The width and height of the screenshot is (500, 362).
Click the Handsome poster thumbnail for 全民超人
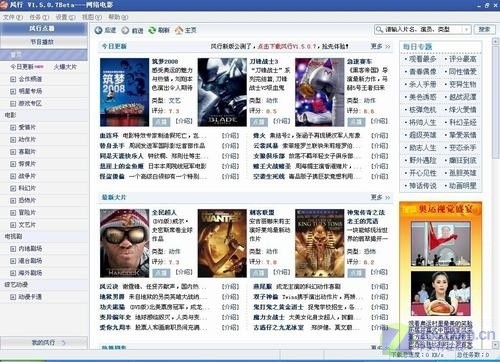point(124,243)
